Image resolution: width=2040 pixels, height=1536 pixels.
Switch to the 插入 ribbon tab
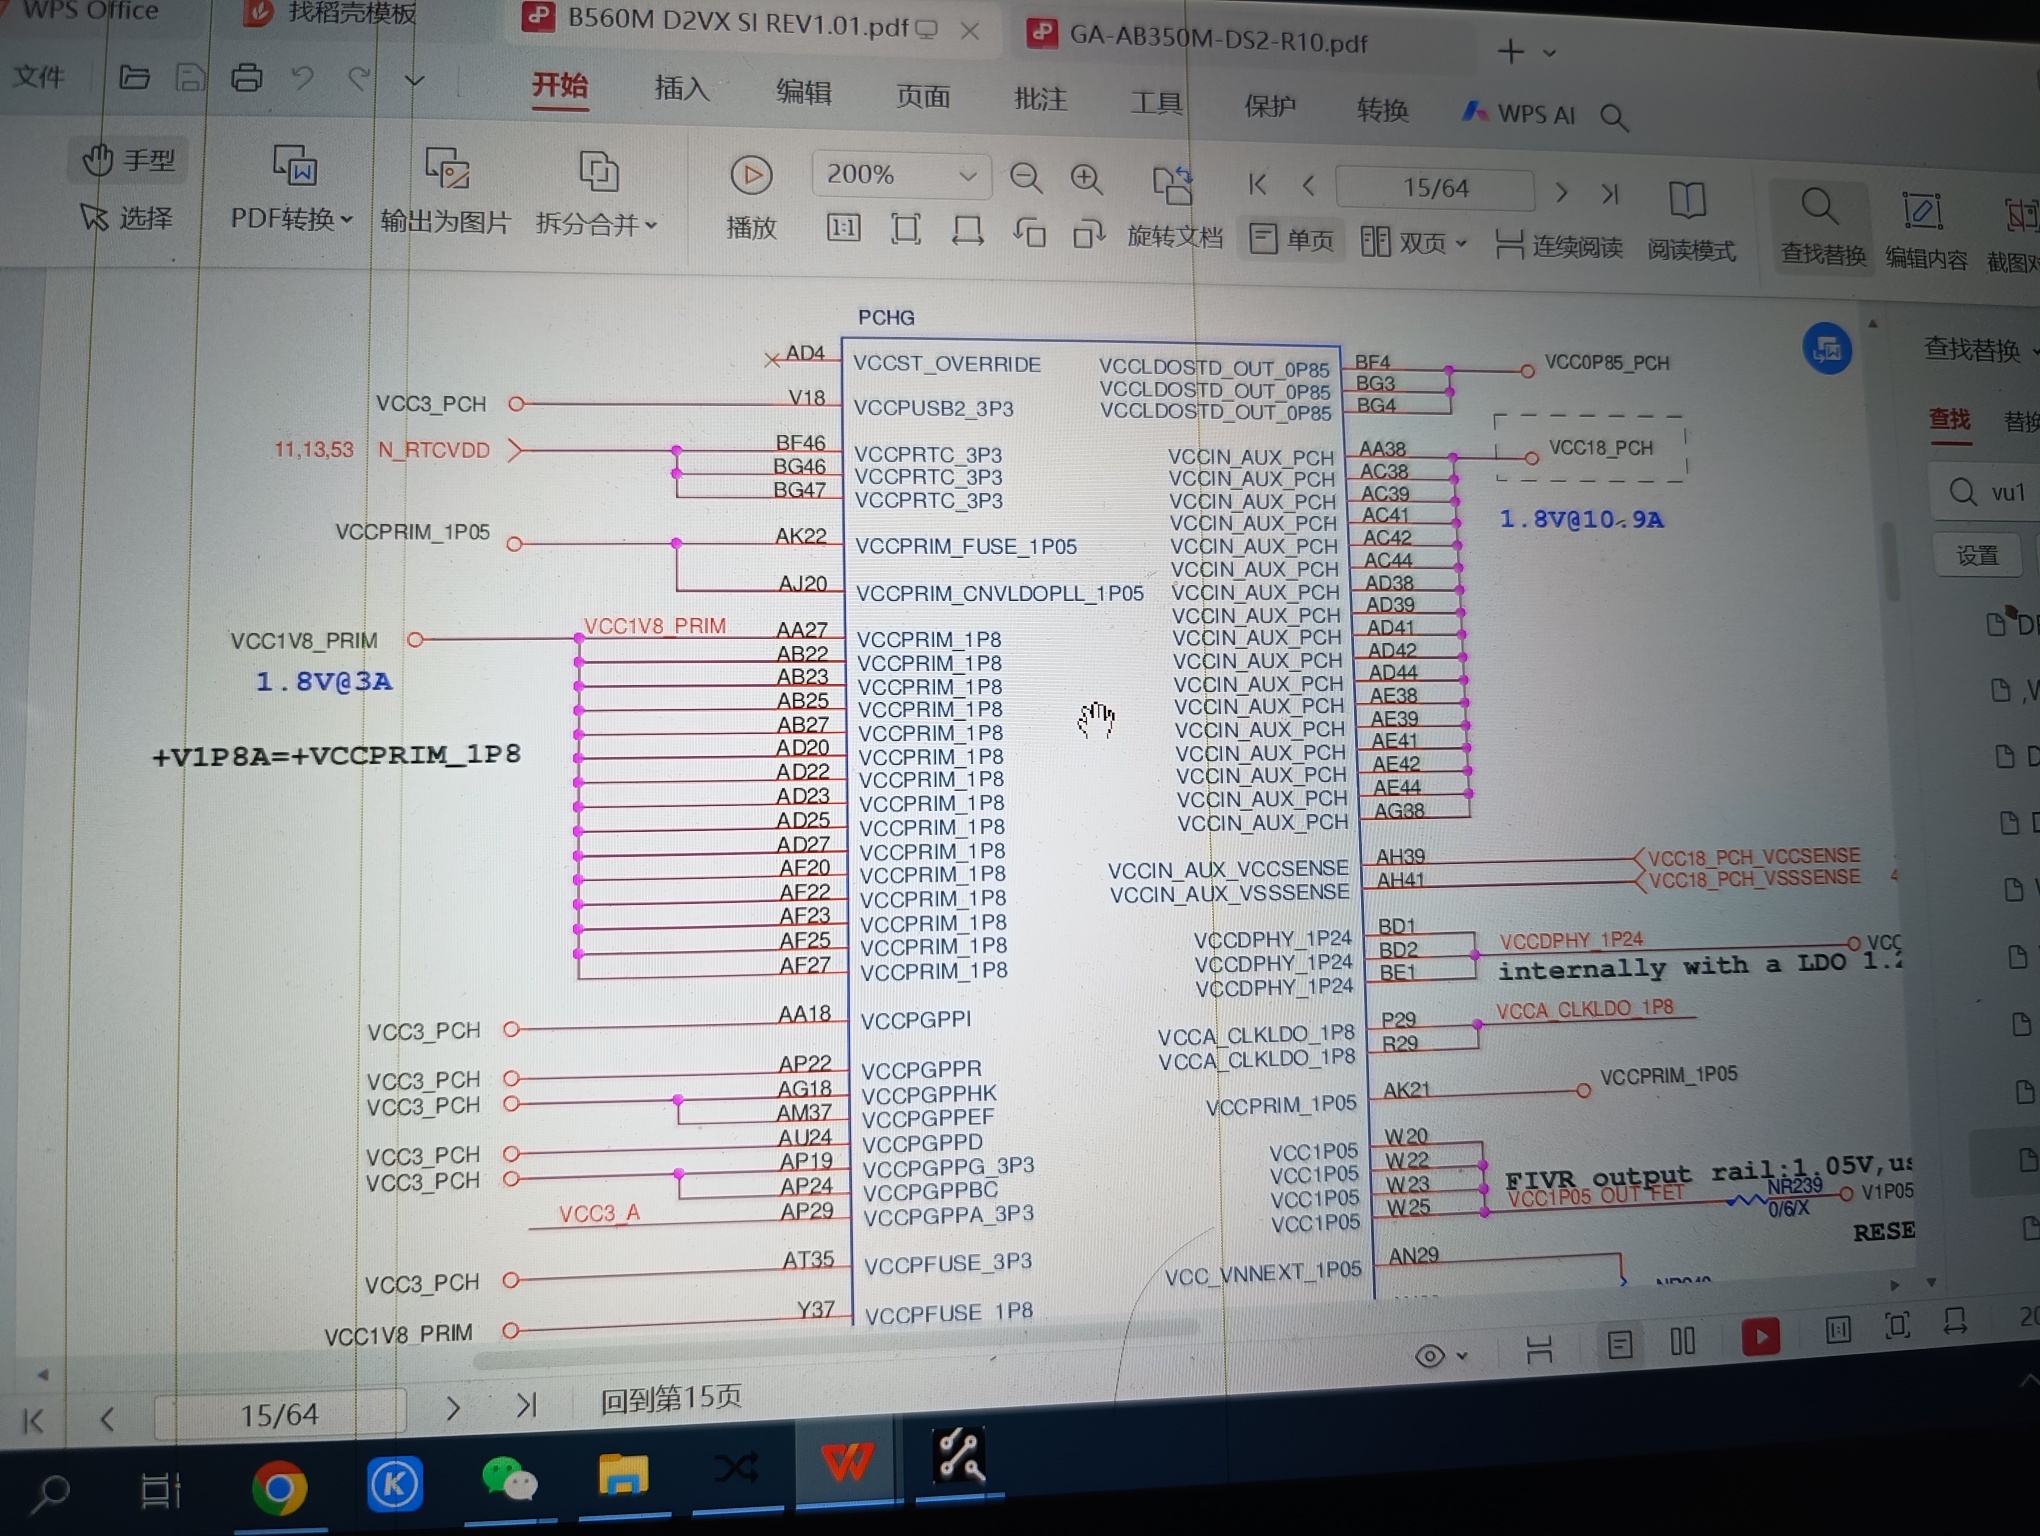pos(682,88)
